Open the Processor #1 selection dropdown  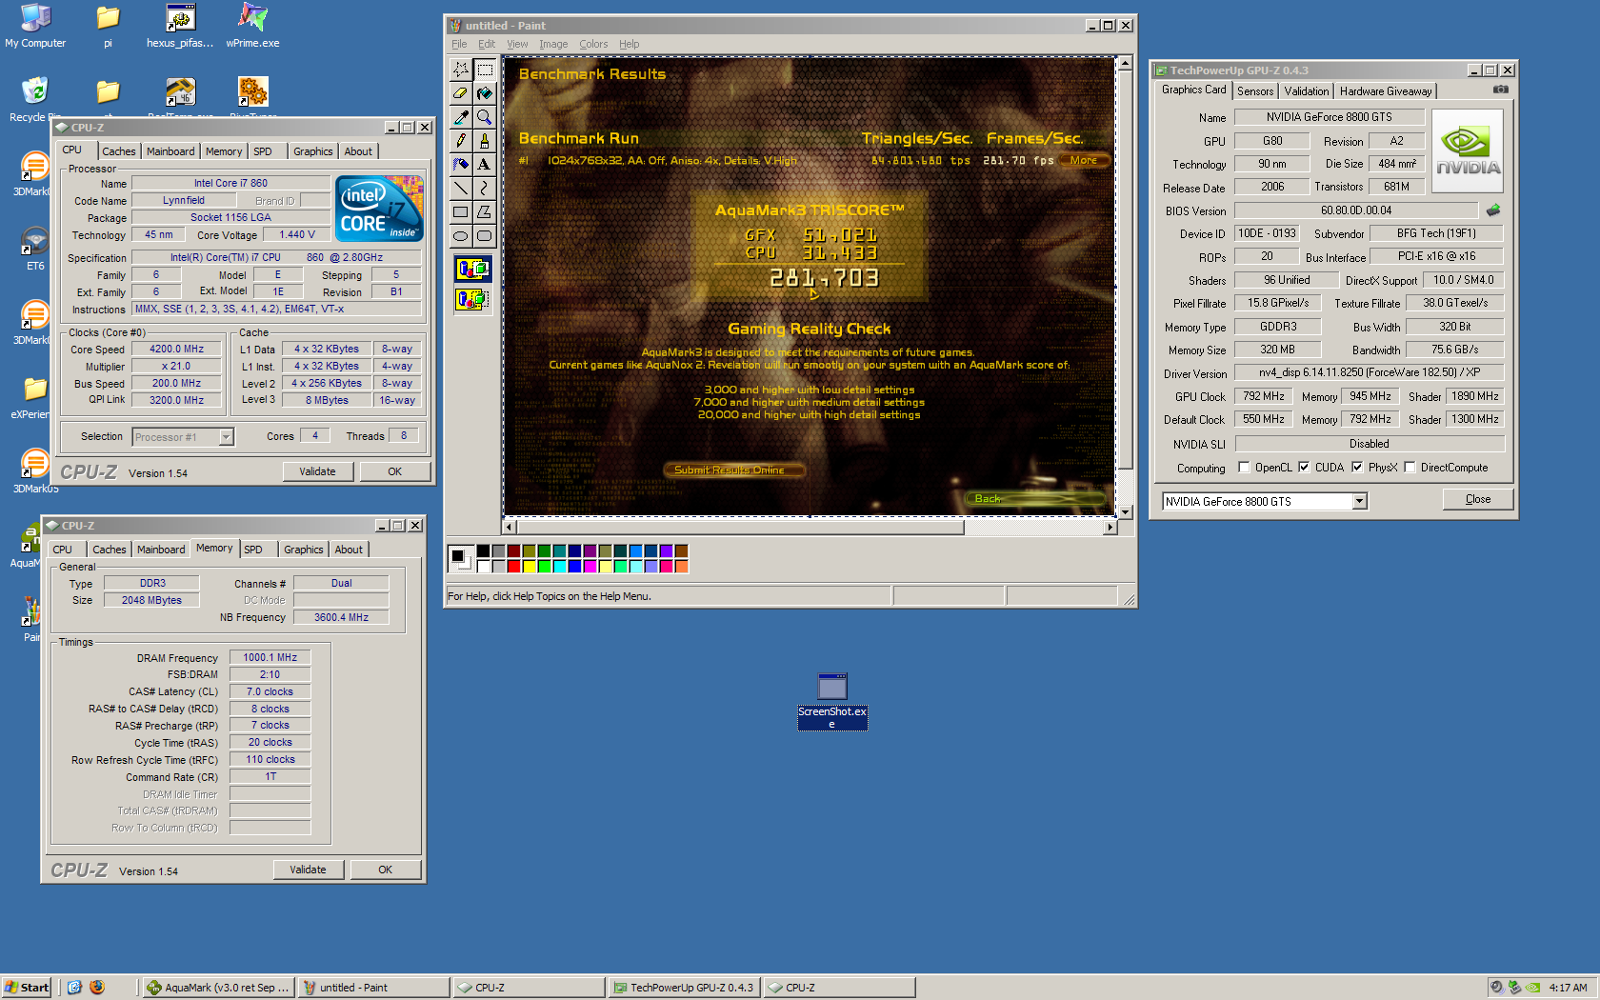point(226,437)
